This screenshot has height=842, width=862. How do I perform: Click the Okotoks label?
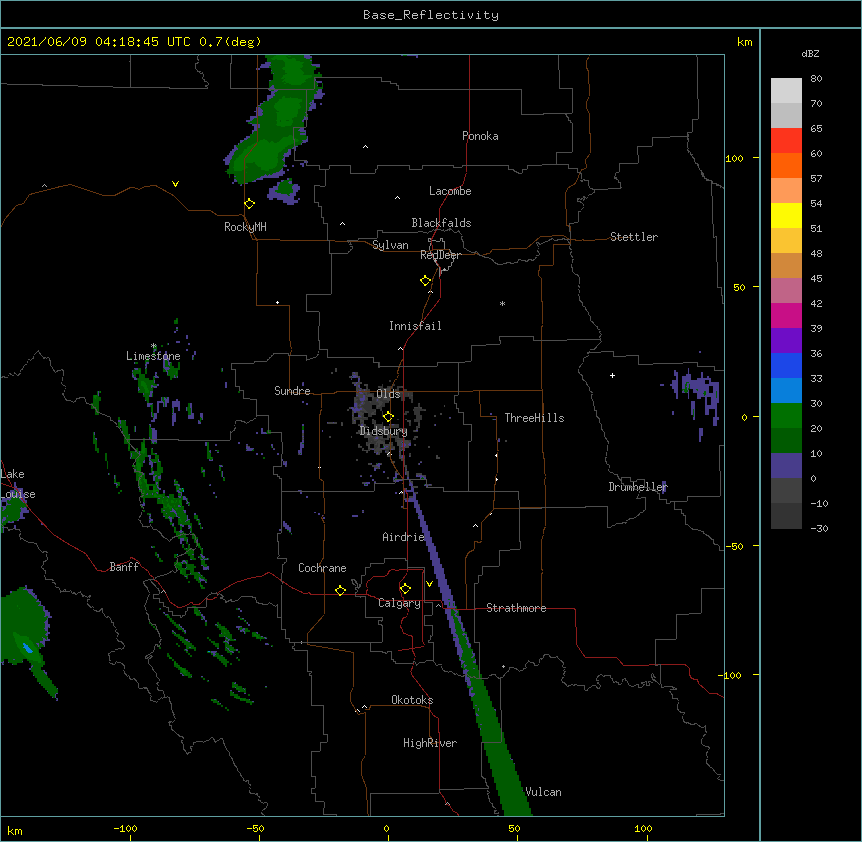coord(412,700)
